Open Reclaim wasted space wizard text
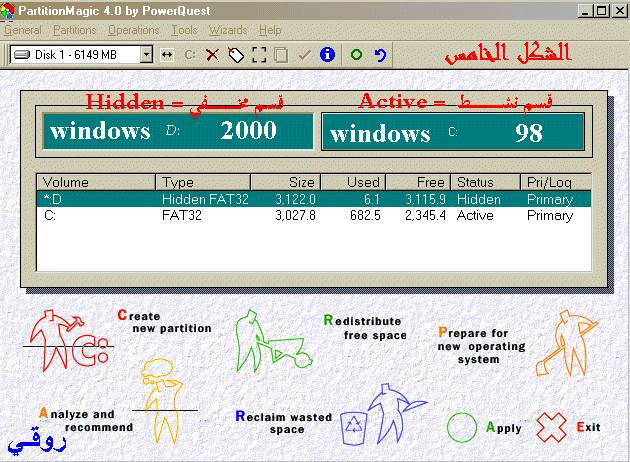This screenshot has width=630, height=462. pos(284,423)
